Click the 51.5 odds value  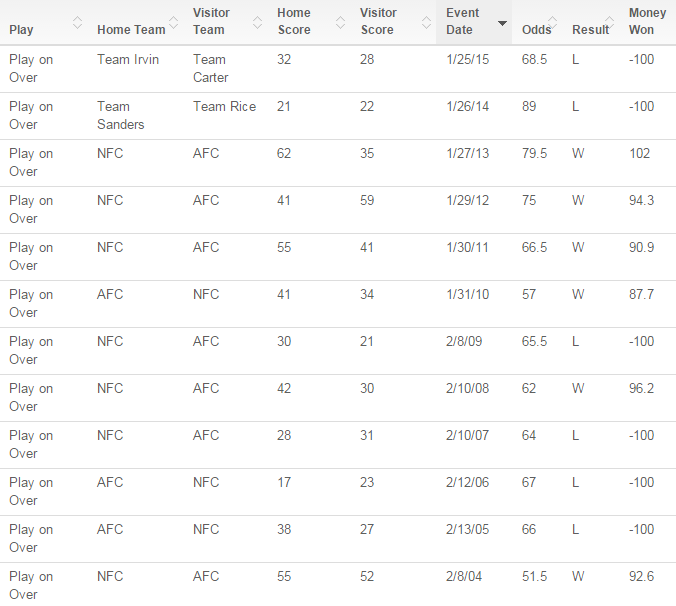[534, 576]
